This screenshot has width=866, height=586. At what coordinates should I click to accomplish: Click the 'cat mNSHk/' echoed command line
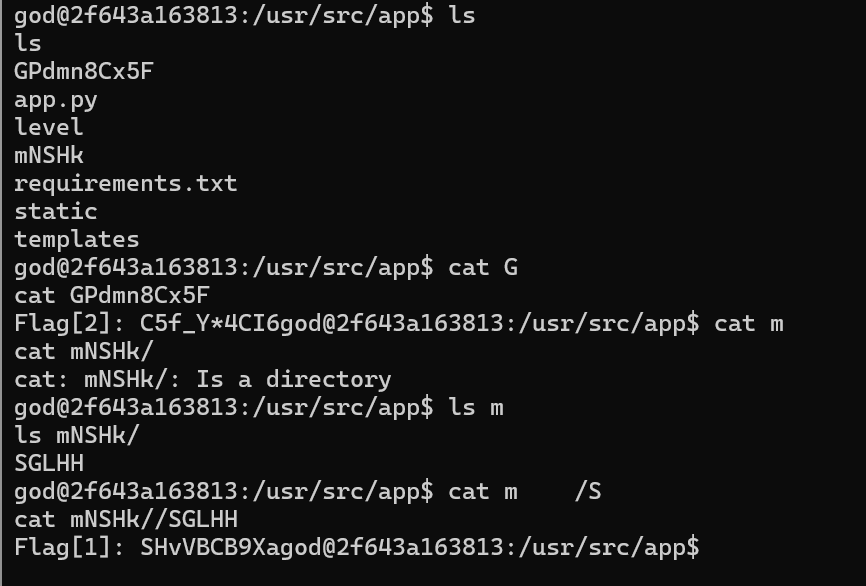(x=84, y=352)
